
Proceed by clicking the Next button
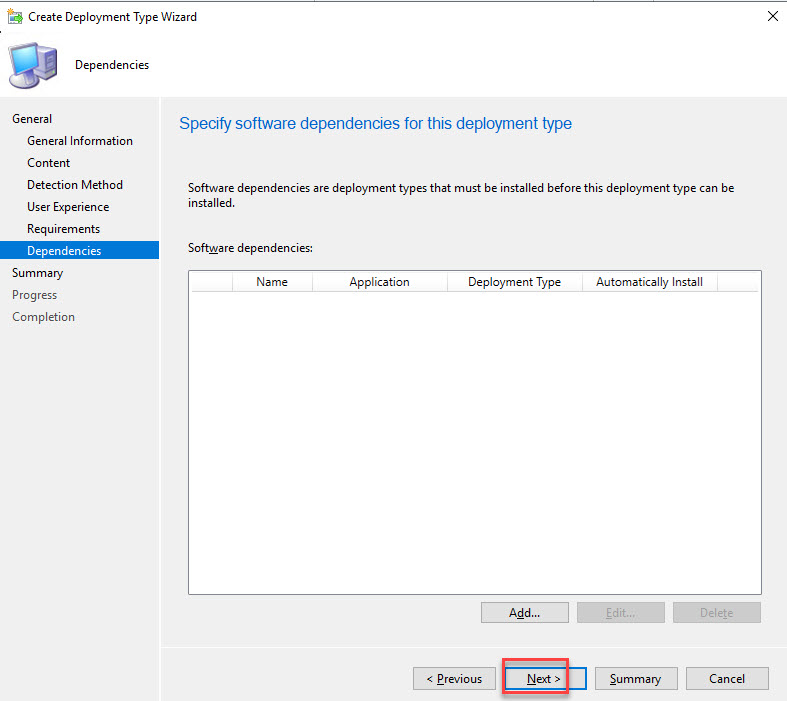coord(545,679)
